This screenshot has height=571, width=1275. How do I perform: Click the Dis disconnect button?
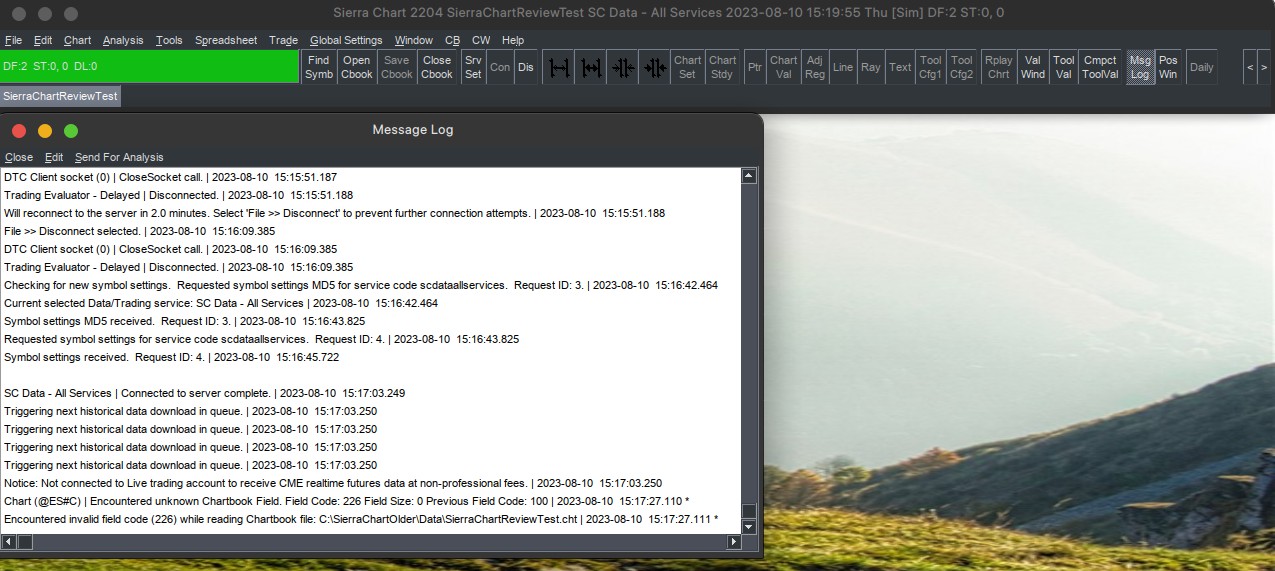click(x=526, y=67)
